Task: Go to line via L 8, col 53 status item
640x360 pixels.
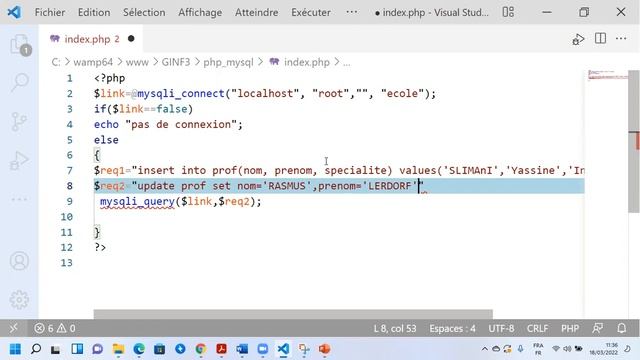Action: 395,329
